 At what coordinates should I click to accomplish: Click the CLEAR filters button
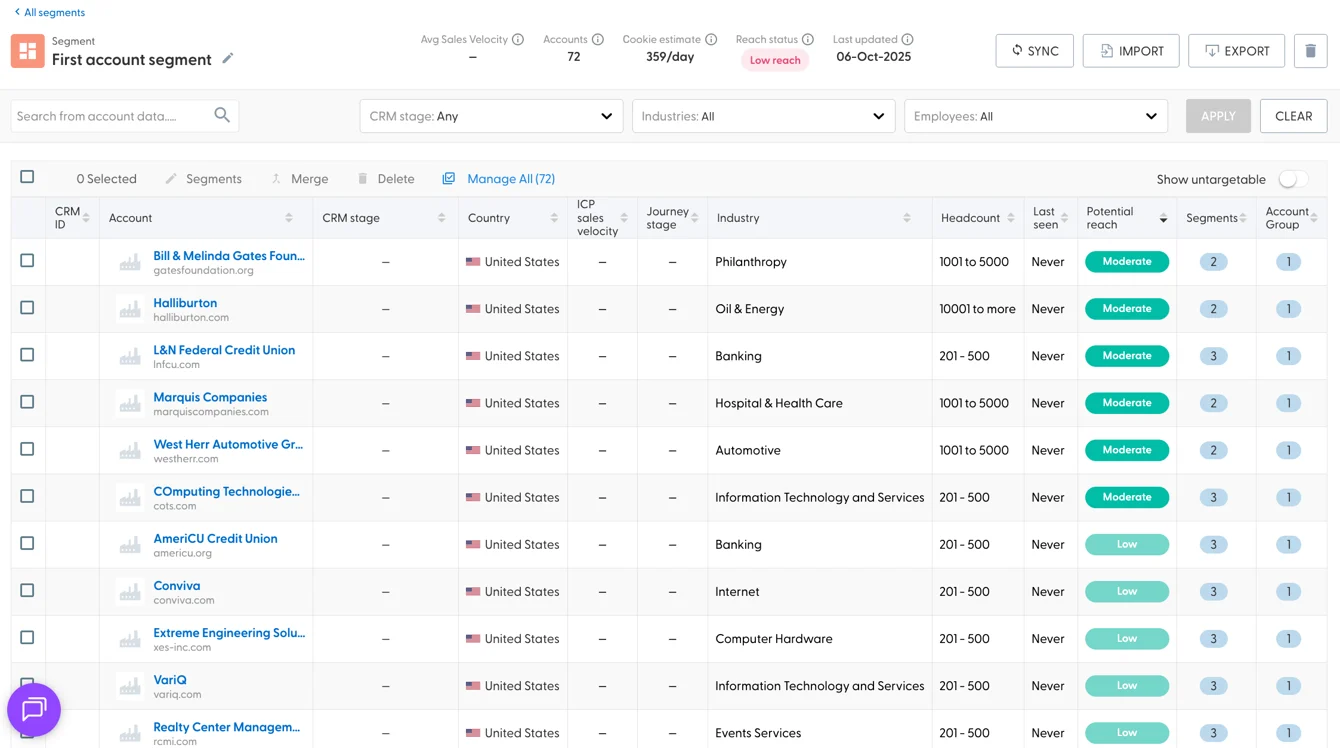tap(1293, 116)
